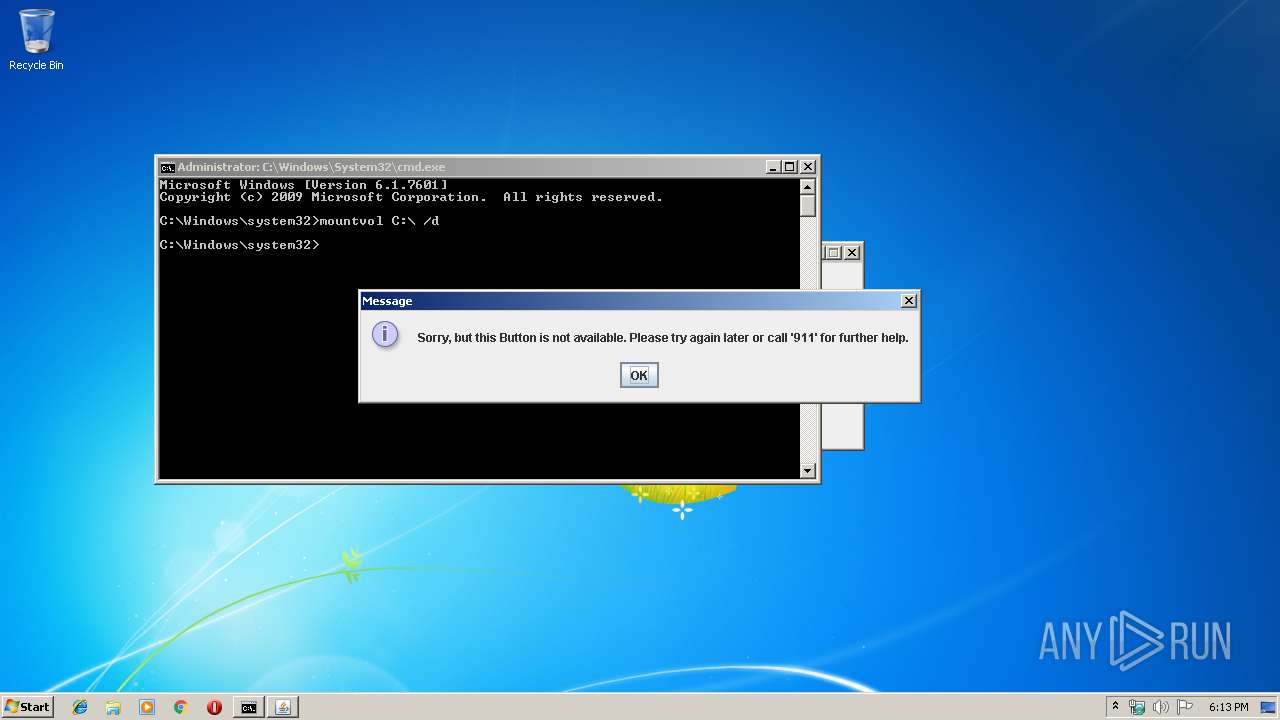
Task: Close the Message dialog with X
Action: (x=908, y=301)
